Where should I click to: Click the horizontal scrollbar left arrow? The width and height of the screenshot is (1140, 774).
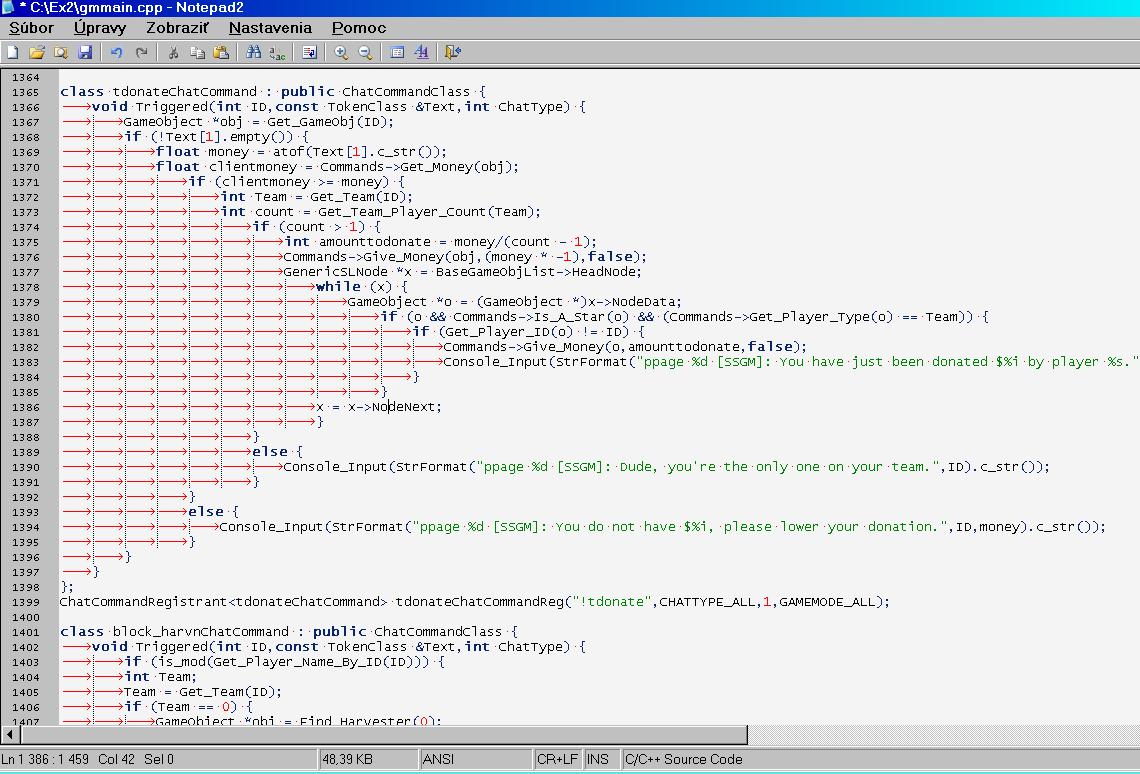[x=9, y=735]
